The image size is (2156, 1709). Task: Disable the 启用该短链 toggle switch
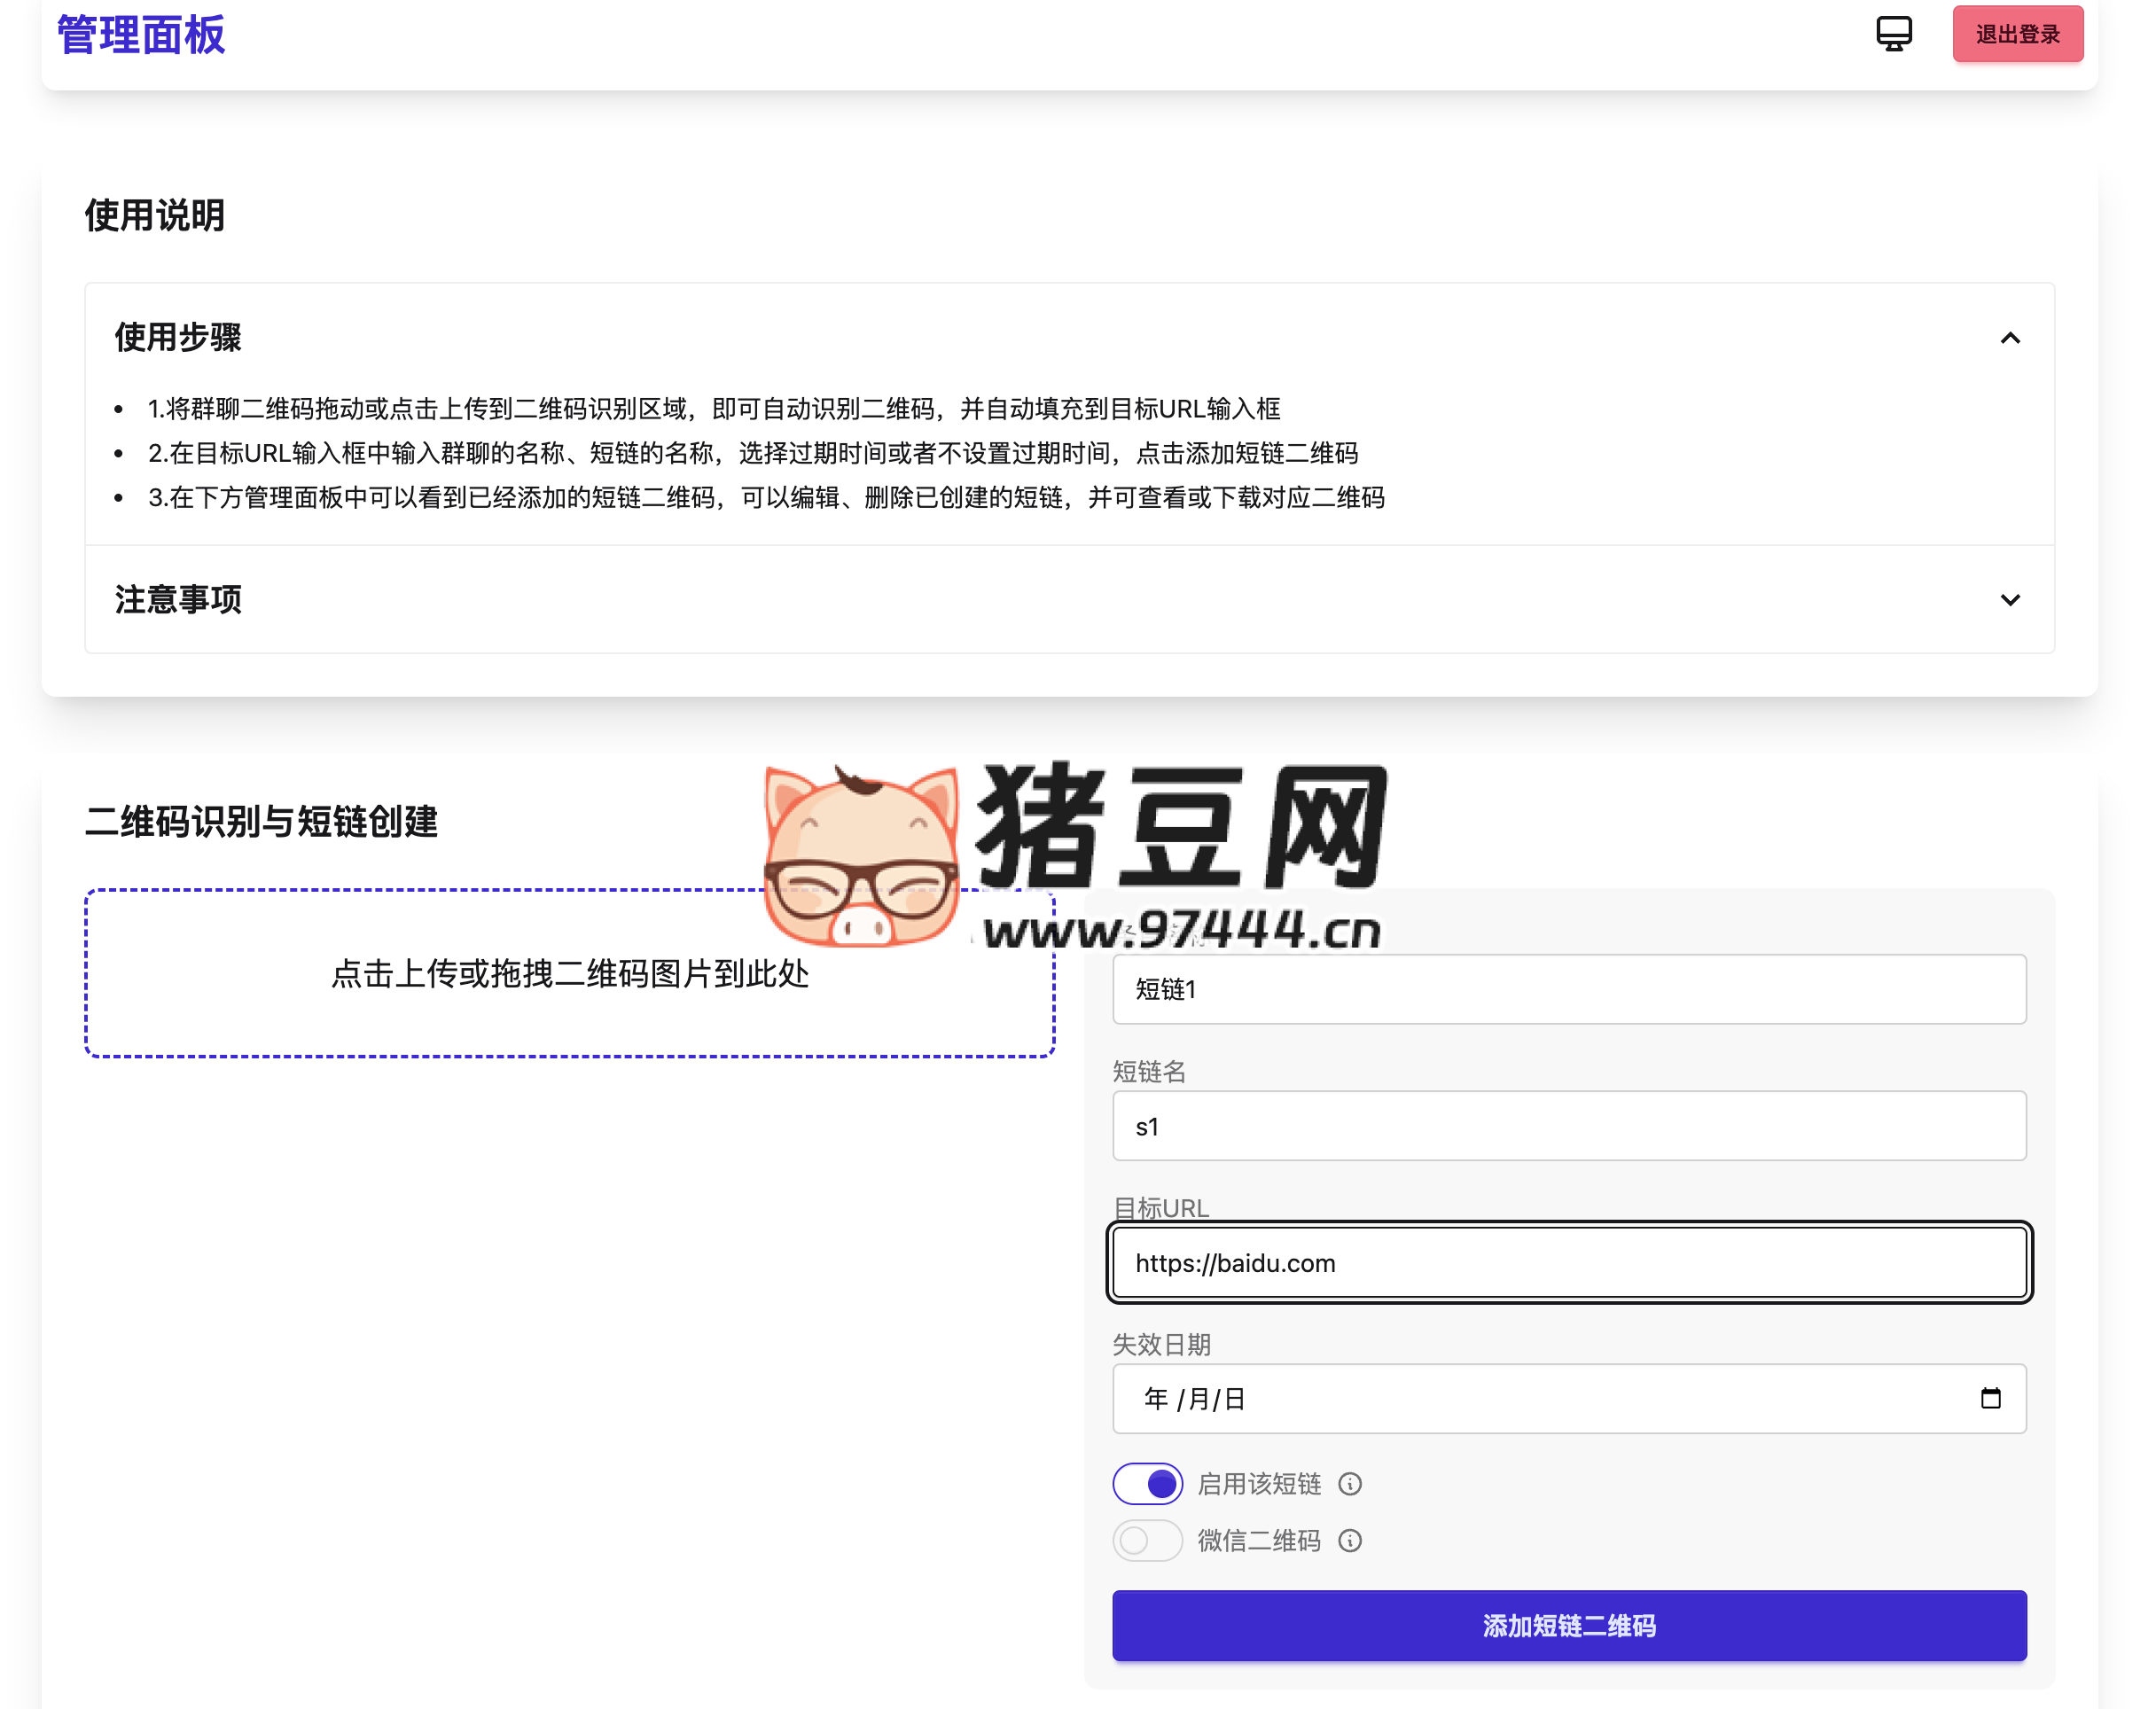1147,1484
